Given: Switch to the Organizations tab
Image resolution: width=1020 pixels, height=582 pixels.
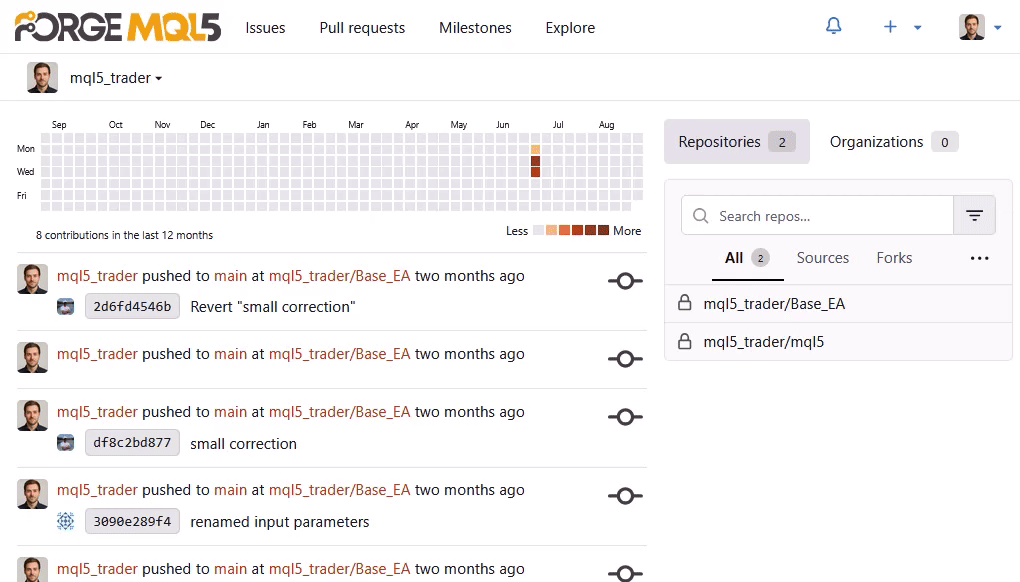Looking at the screenshot, I should 893,142.
